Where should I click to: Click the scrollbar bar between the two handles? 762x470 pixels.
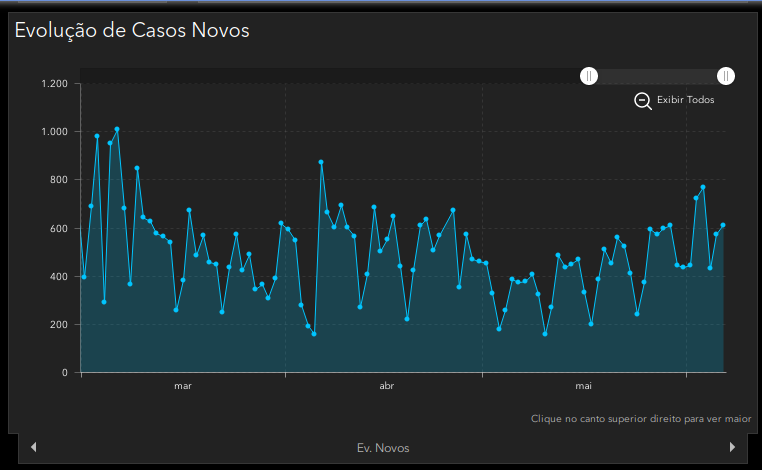(x=658, y=76)
